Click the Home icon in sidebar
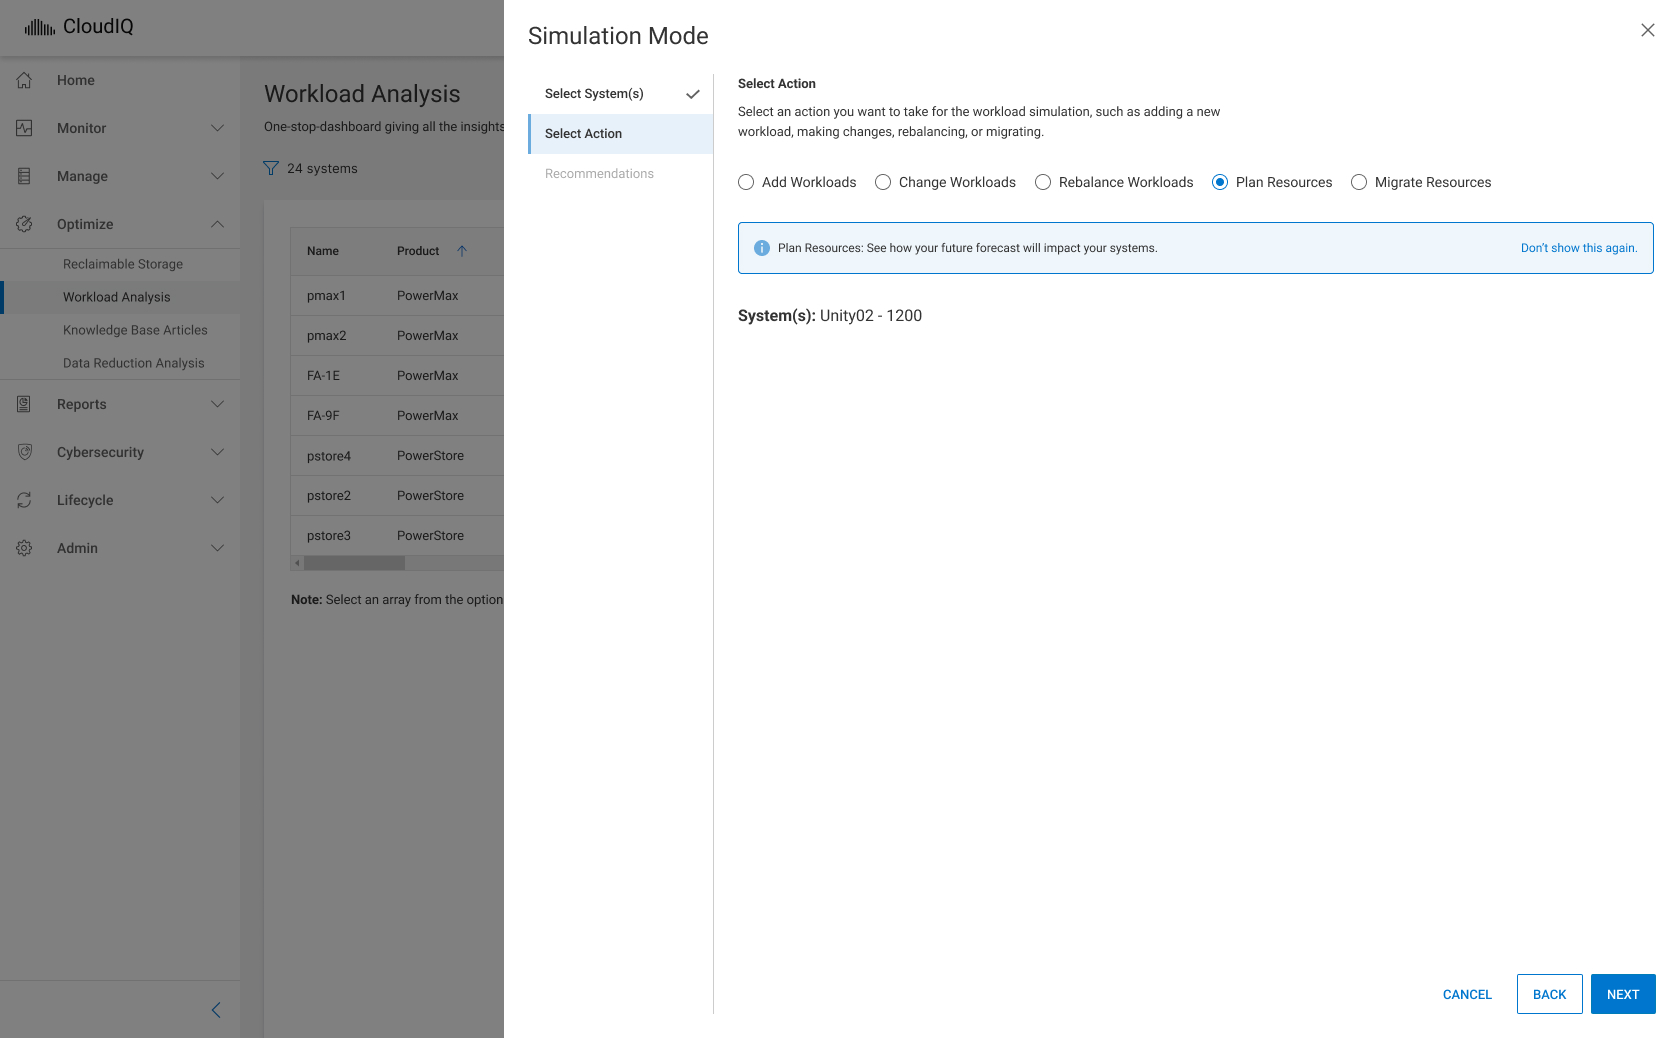Viewport: 1680px width, 1038px height. click(24, 80)
